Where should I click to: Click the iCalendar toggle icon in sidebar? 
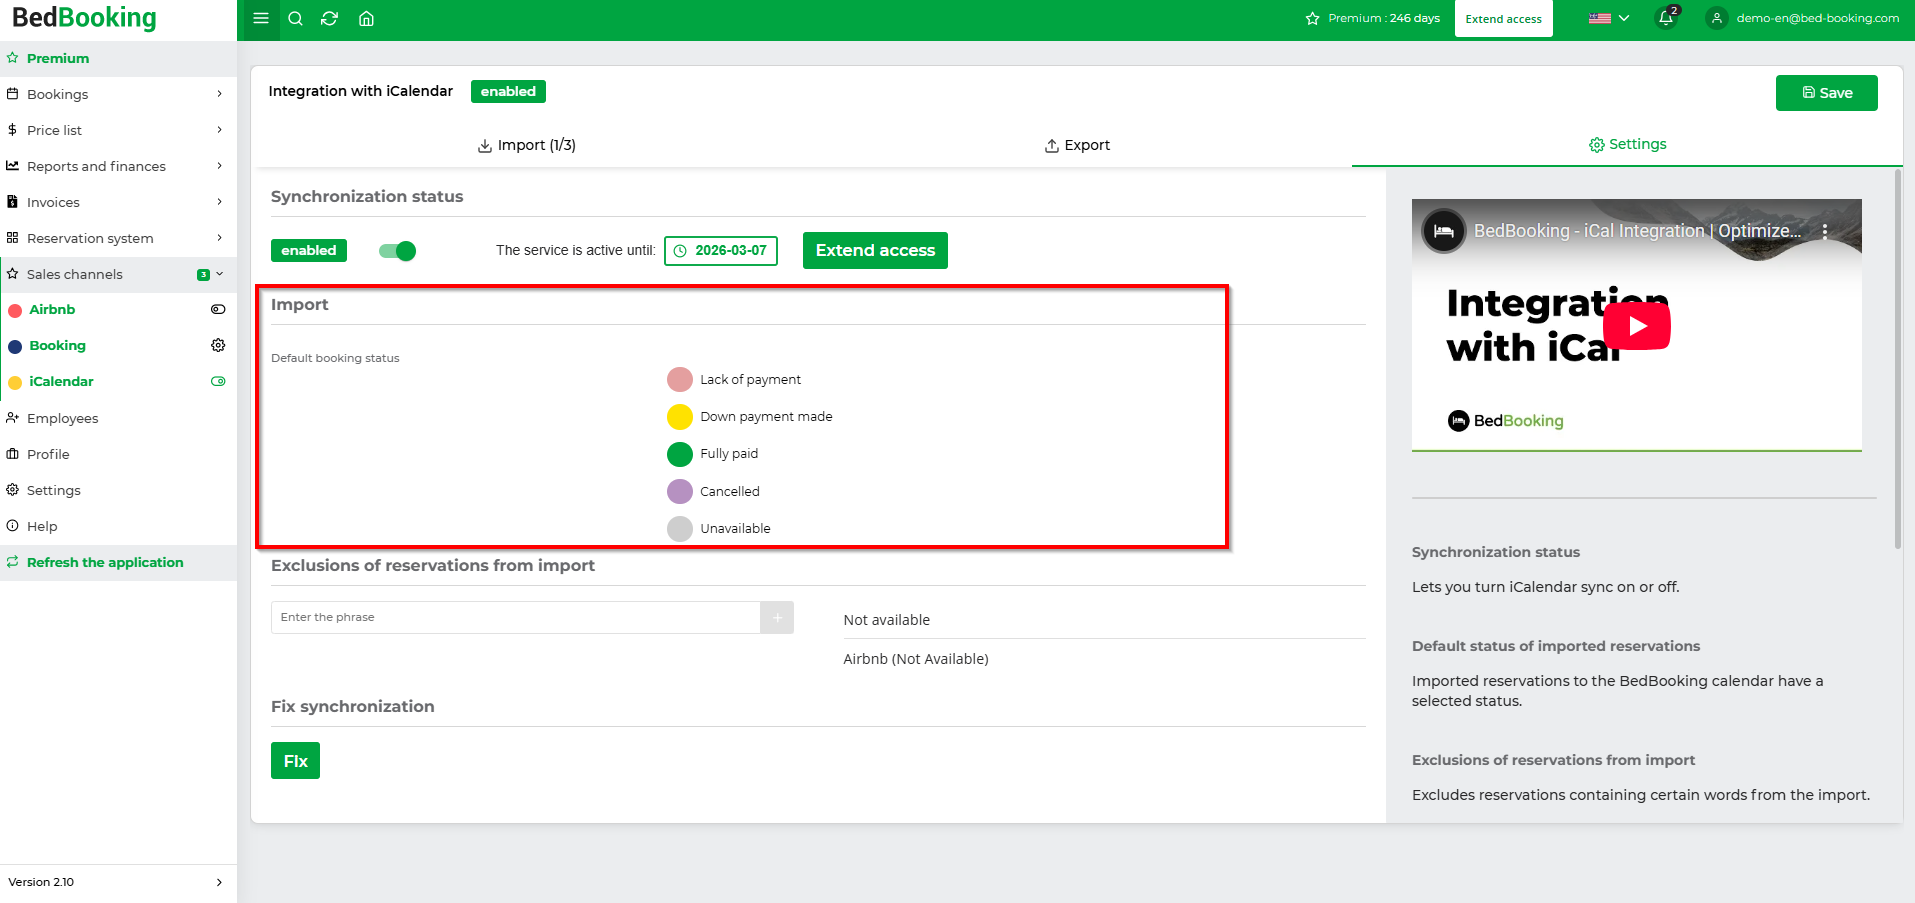tap(218, 381)
